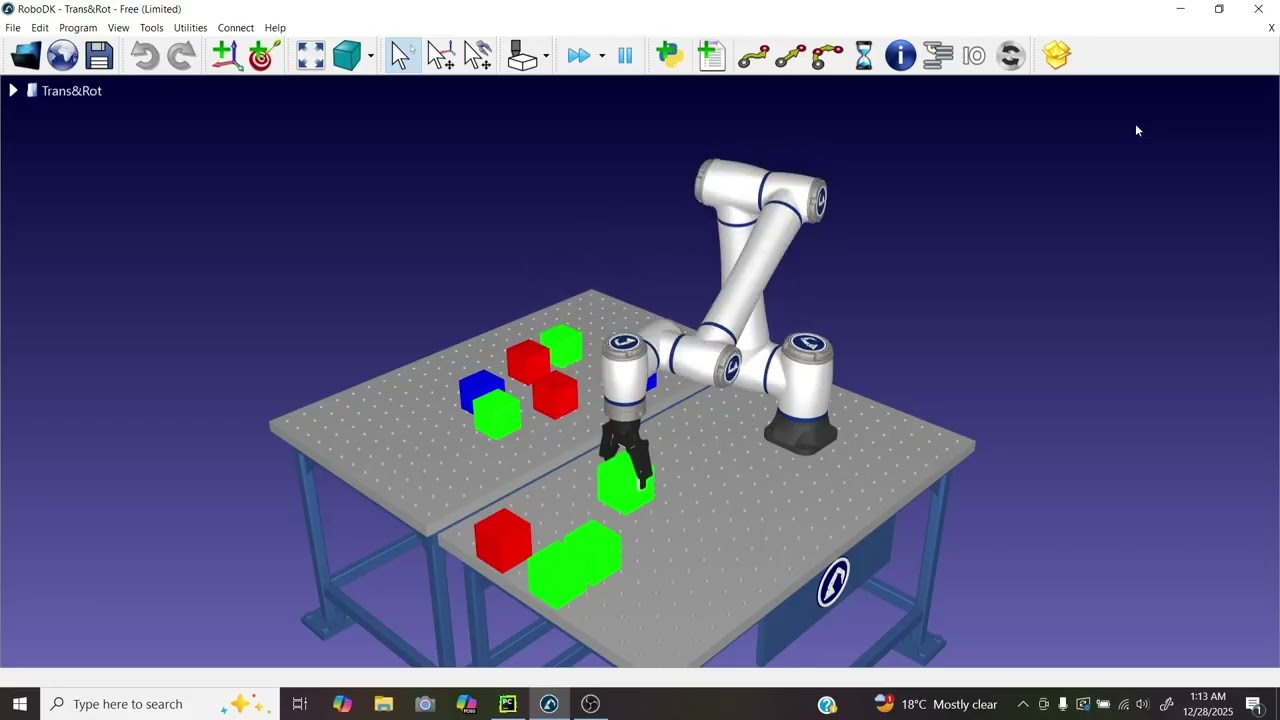Insert a circular move instruction
1280x720 pixels.
(x=827, y=56)
